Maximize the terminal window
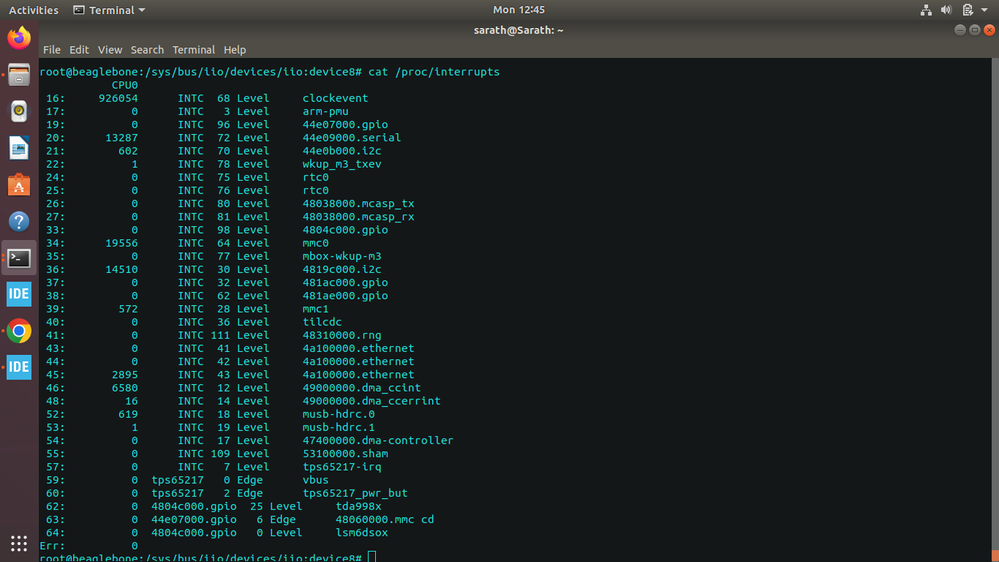 [974, 30]
